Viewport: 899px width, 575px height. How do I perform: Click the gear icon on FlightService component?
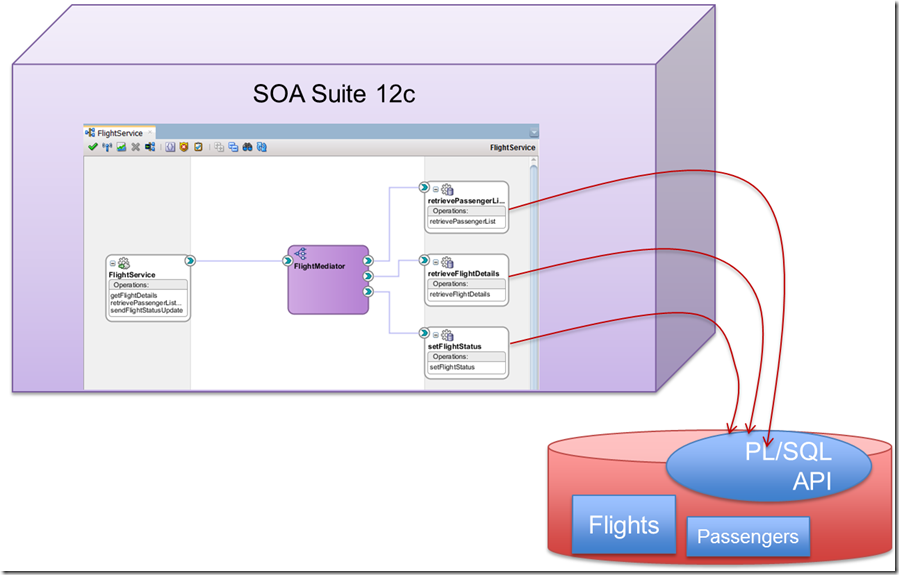125,263
